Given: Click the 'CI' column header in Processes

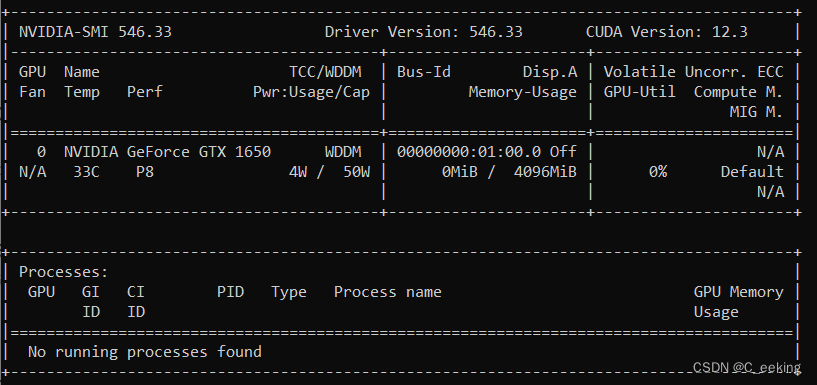Looking at the screenshot, I should [x=136, y=292].
